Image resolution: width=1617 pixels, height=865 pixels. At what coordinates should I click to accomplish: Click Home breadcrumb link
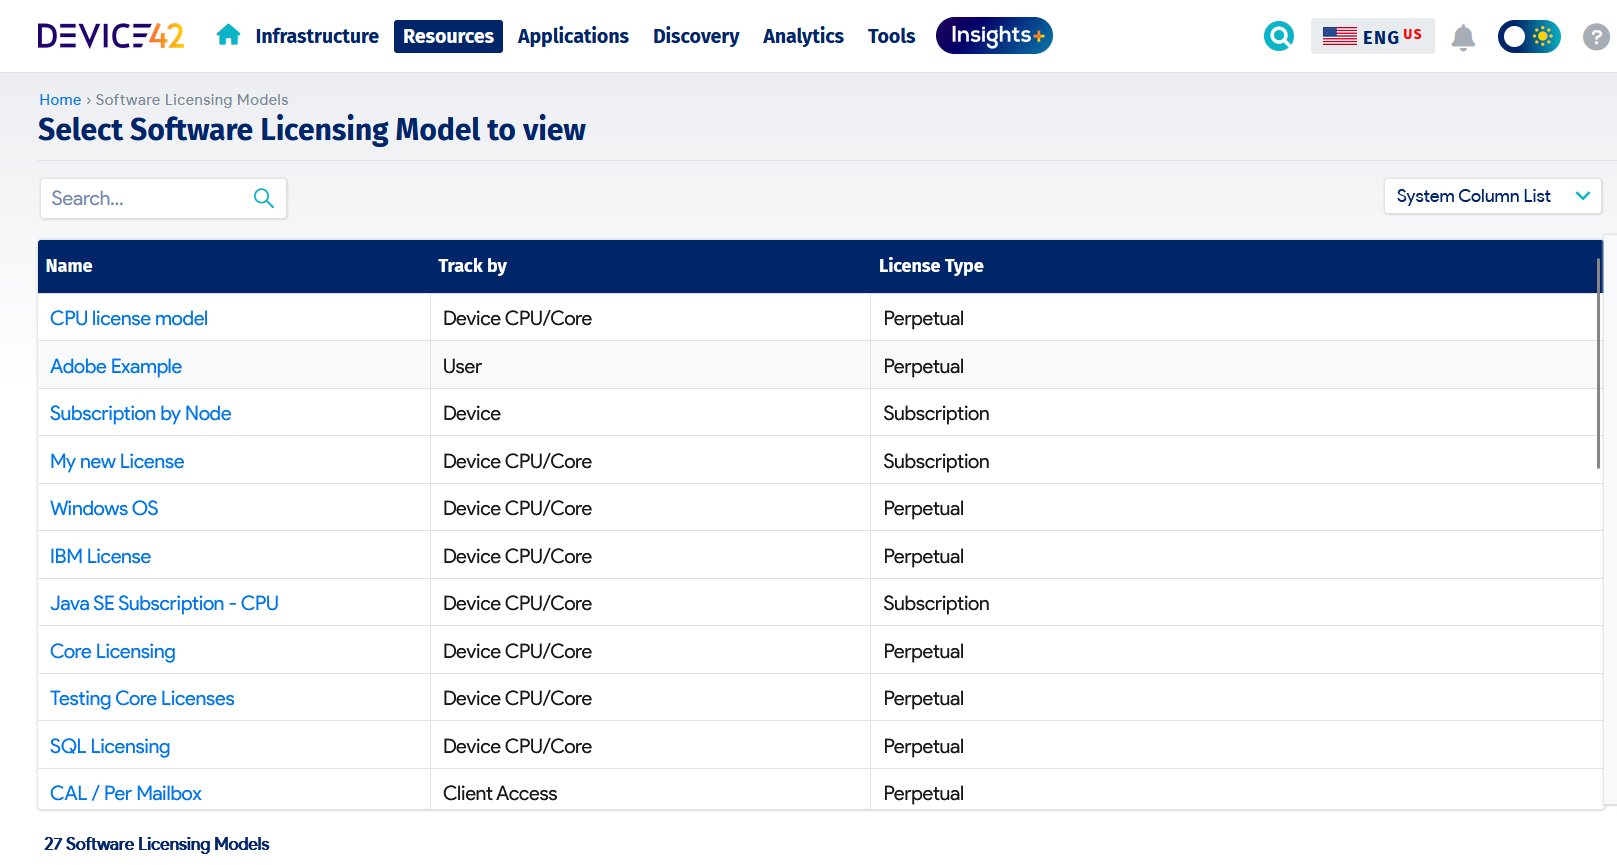60,100
